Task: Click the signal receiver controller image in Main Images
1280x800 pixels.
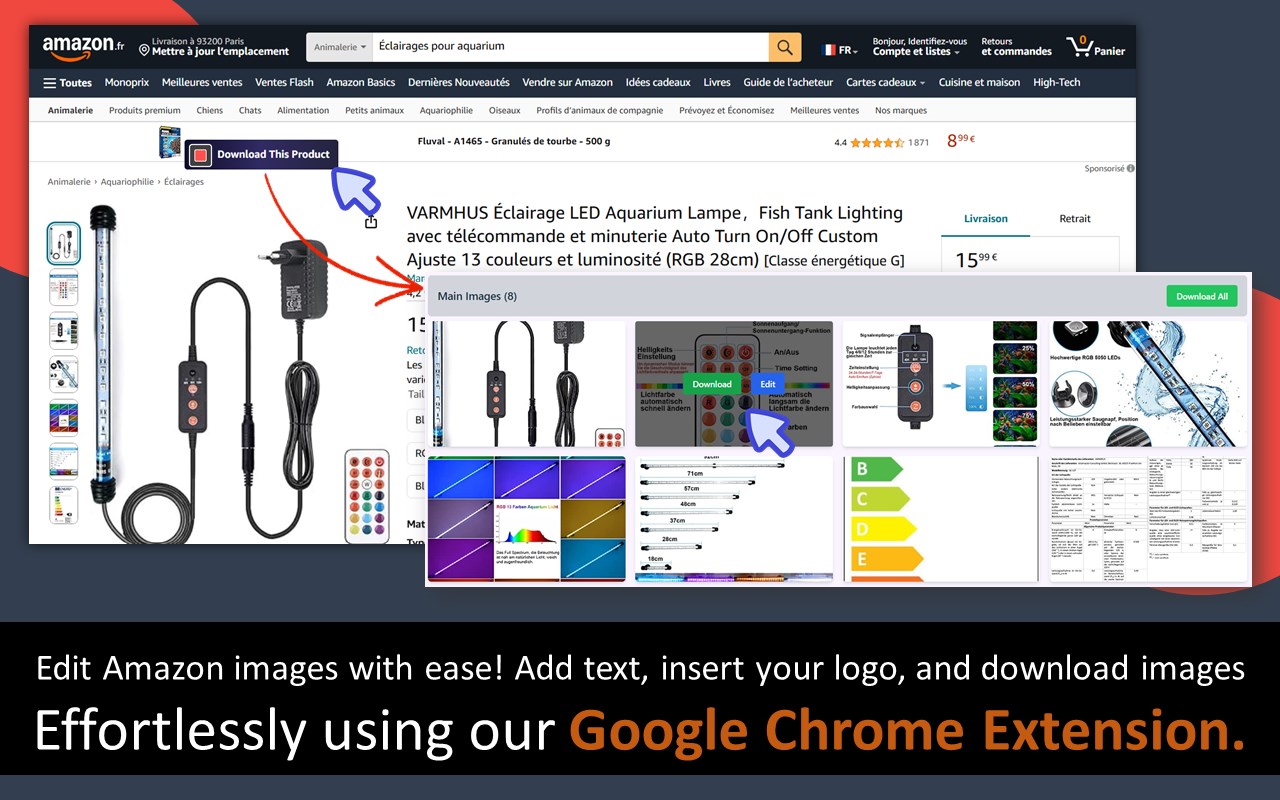Action: [940, 383]
